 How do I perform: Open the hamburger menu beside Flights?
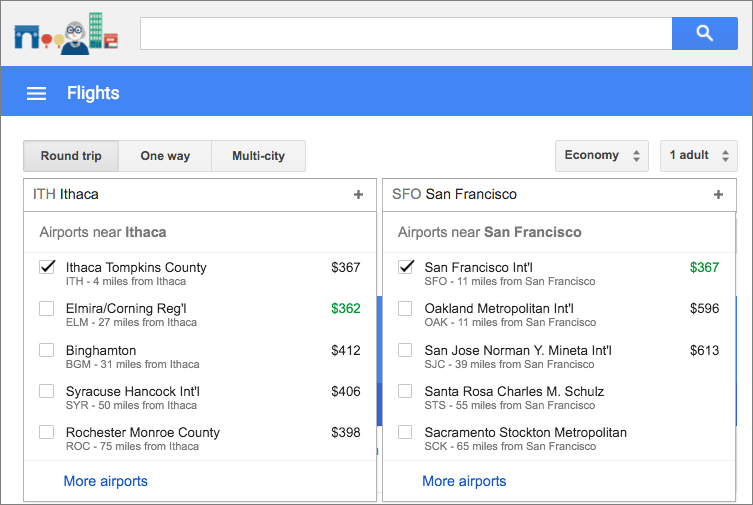pos(36,93)
